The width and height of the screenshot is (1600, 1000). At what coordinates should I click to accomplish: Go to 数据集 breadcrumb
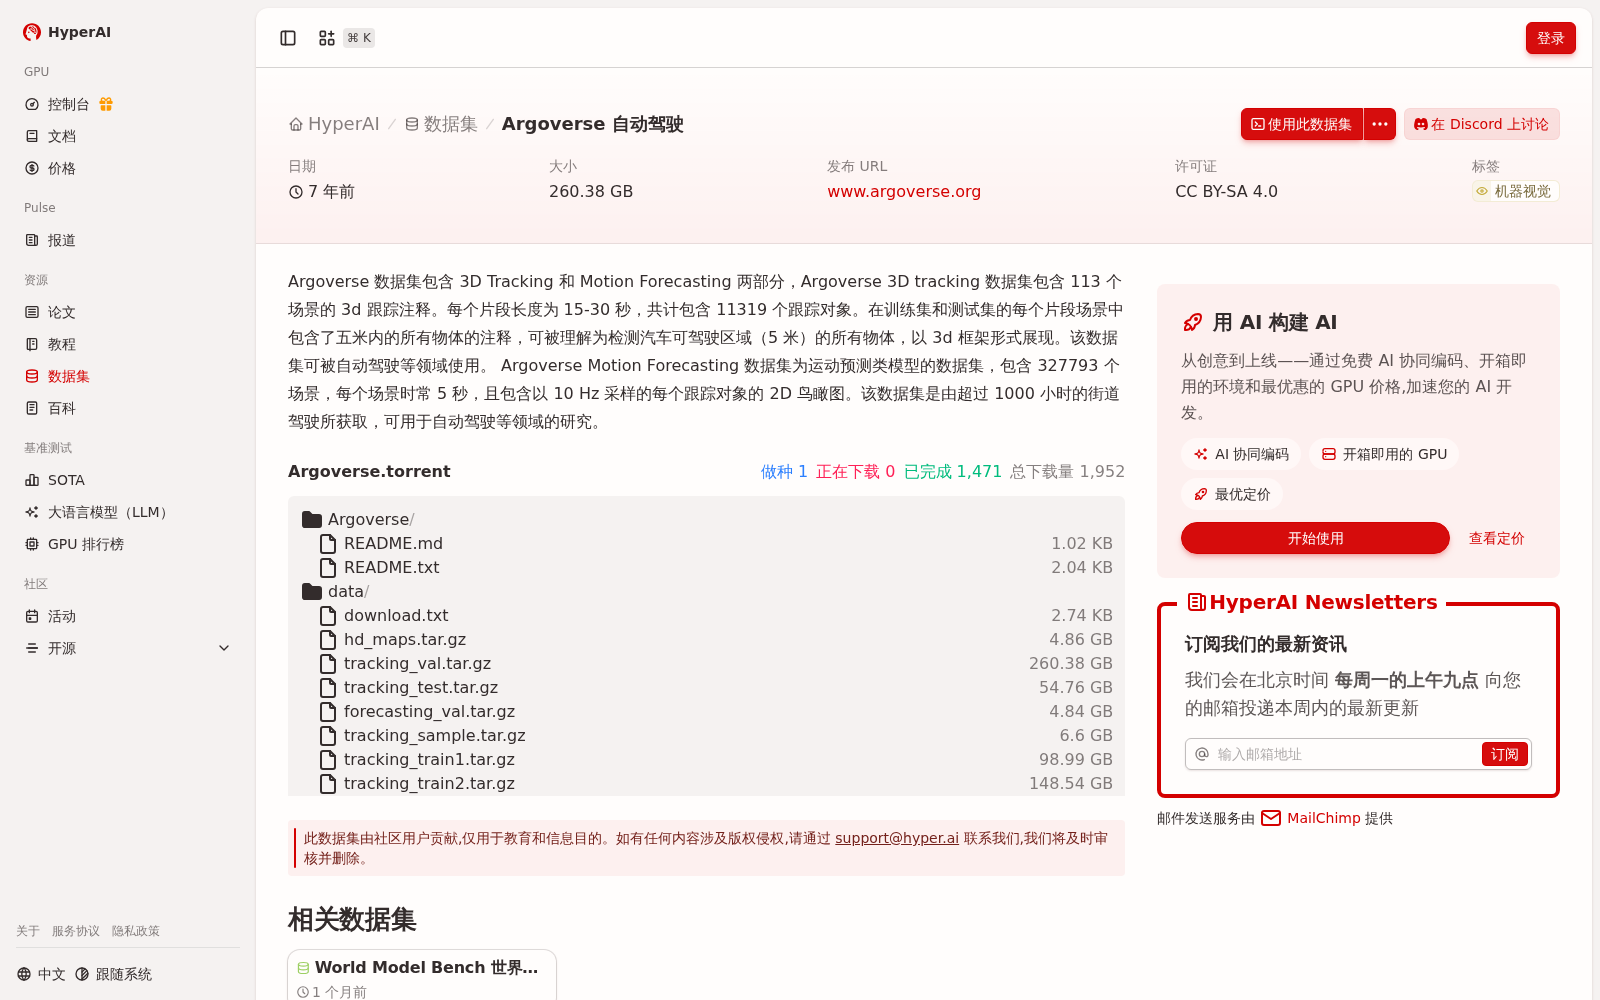click(441, 124)
